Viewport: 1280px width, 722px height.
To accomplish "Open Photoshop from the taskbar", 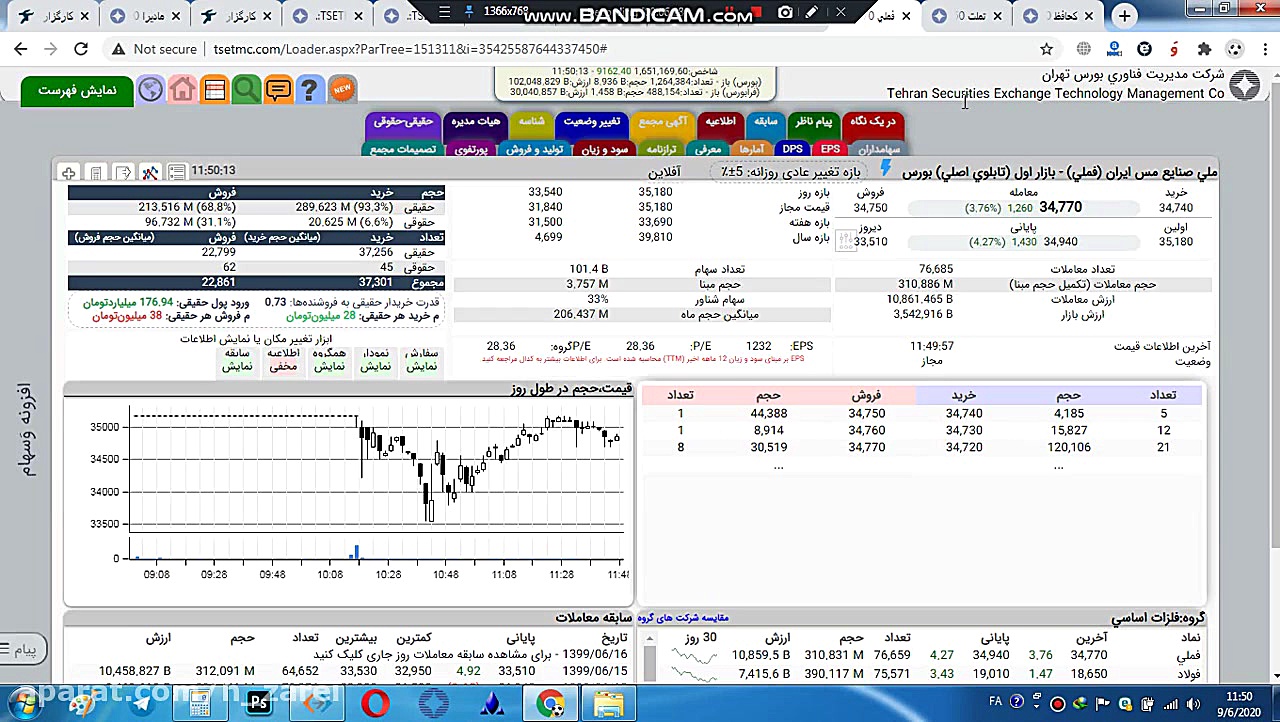I will pyautogui.click(x=259, y=703).
